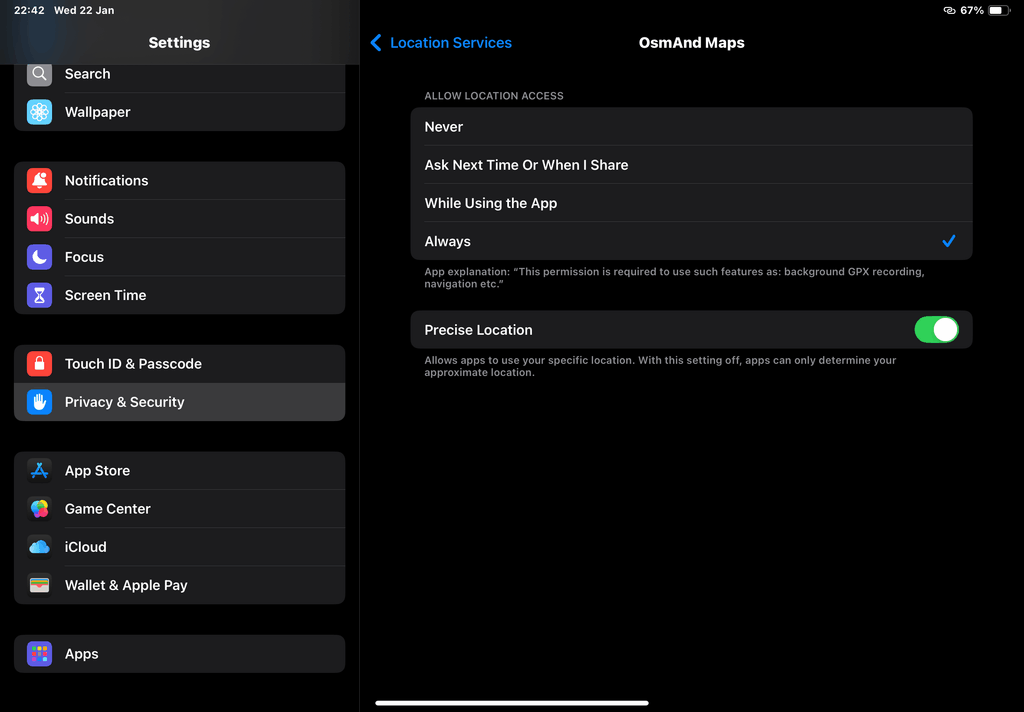Tap the Search magnifier icon
The image size is (1024, 712).
tap(39, 74)
